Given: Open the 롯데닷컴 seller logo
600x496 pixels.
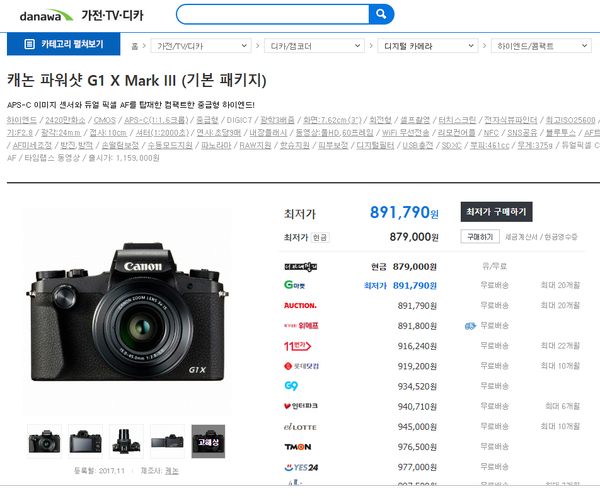Looking at the screenshot, I should point(301,366).
